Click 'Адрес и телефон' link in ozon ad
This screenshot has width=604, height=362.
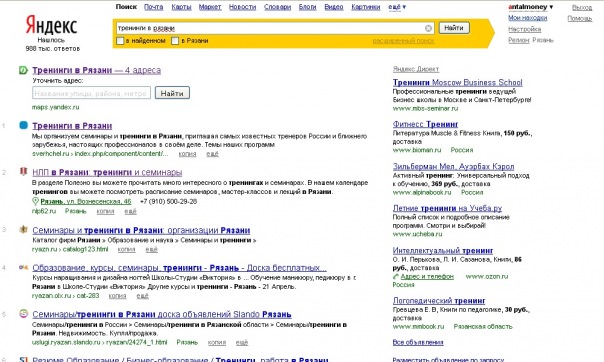(x=427, y=277)
